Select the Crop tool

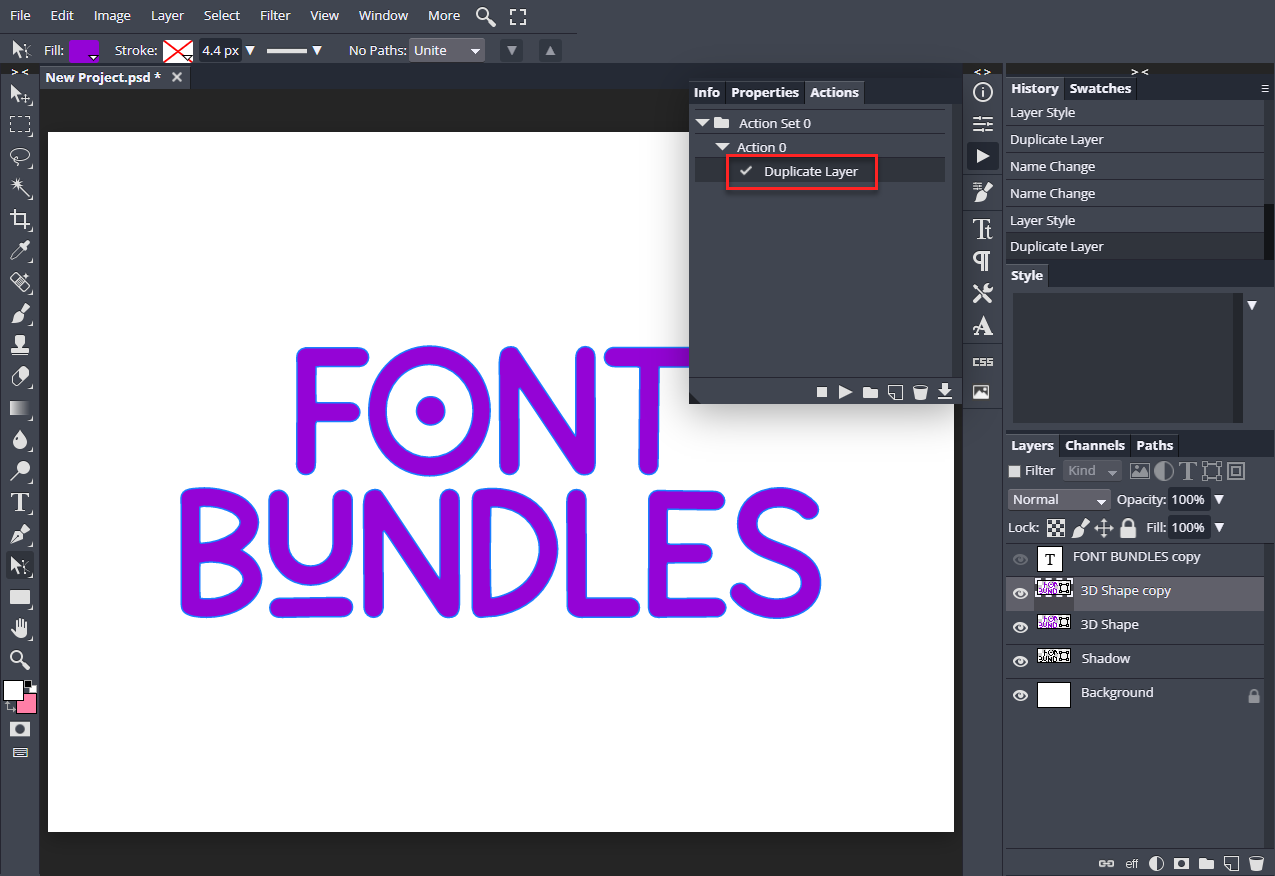(20, 220)
